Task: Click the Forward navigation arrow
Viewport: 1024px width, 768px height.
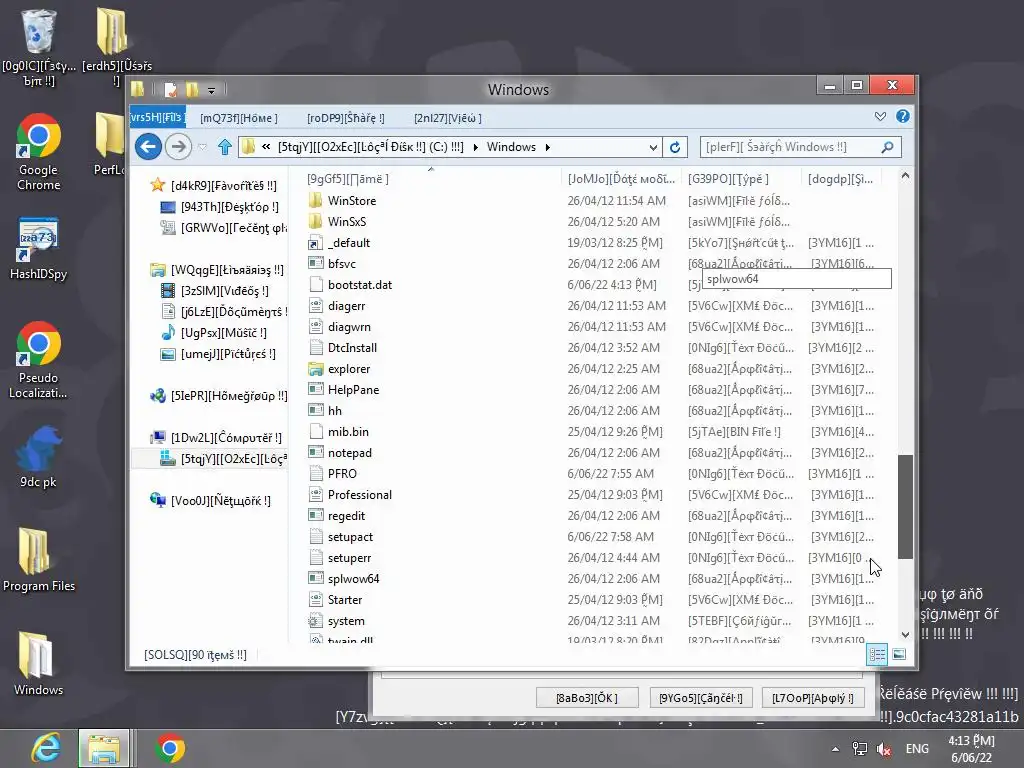Action: pyautogui.click(x=178, y=146)
